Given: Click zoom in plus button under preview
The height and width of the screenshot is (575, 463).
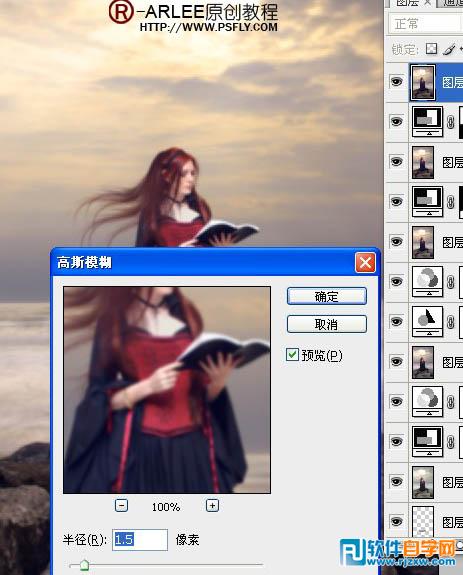Looking at the screenshot, I should (x=212, y=506).
